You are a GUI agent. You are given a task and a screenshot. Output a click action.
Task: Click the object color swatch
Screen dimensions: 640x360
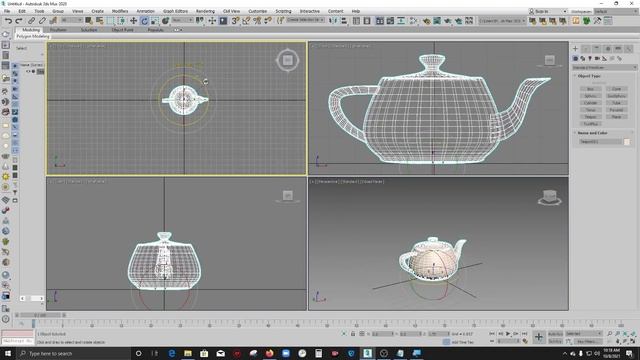point(627,142)
